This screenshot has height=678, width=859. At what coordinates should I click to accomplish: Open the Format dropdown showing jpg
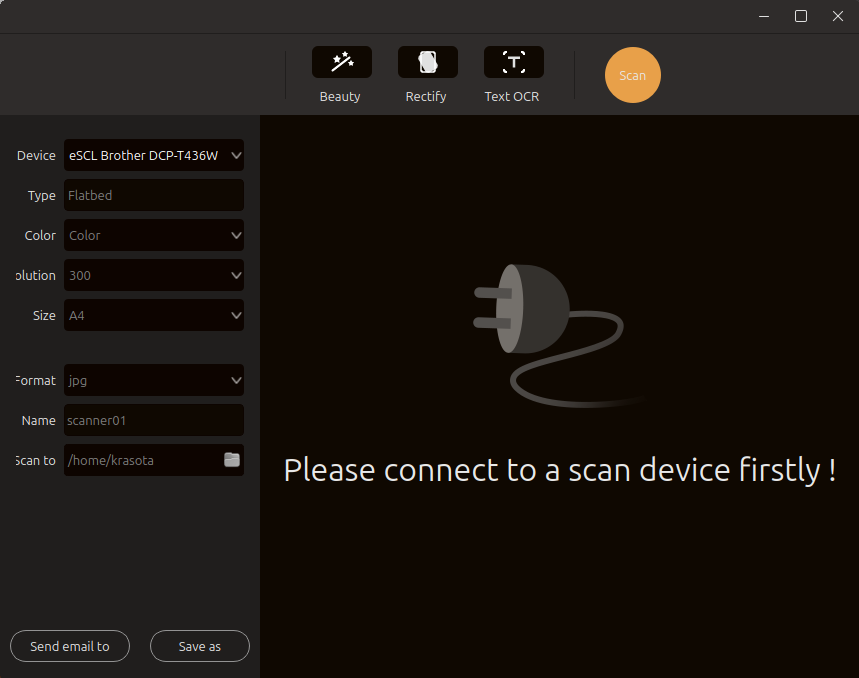[x=154, y=381]
